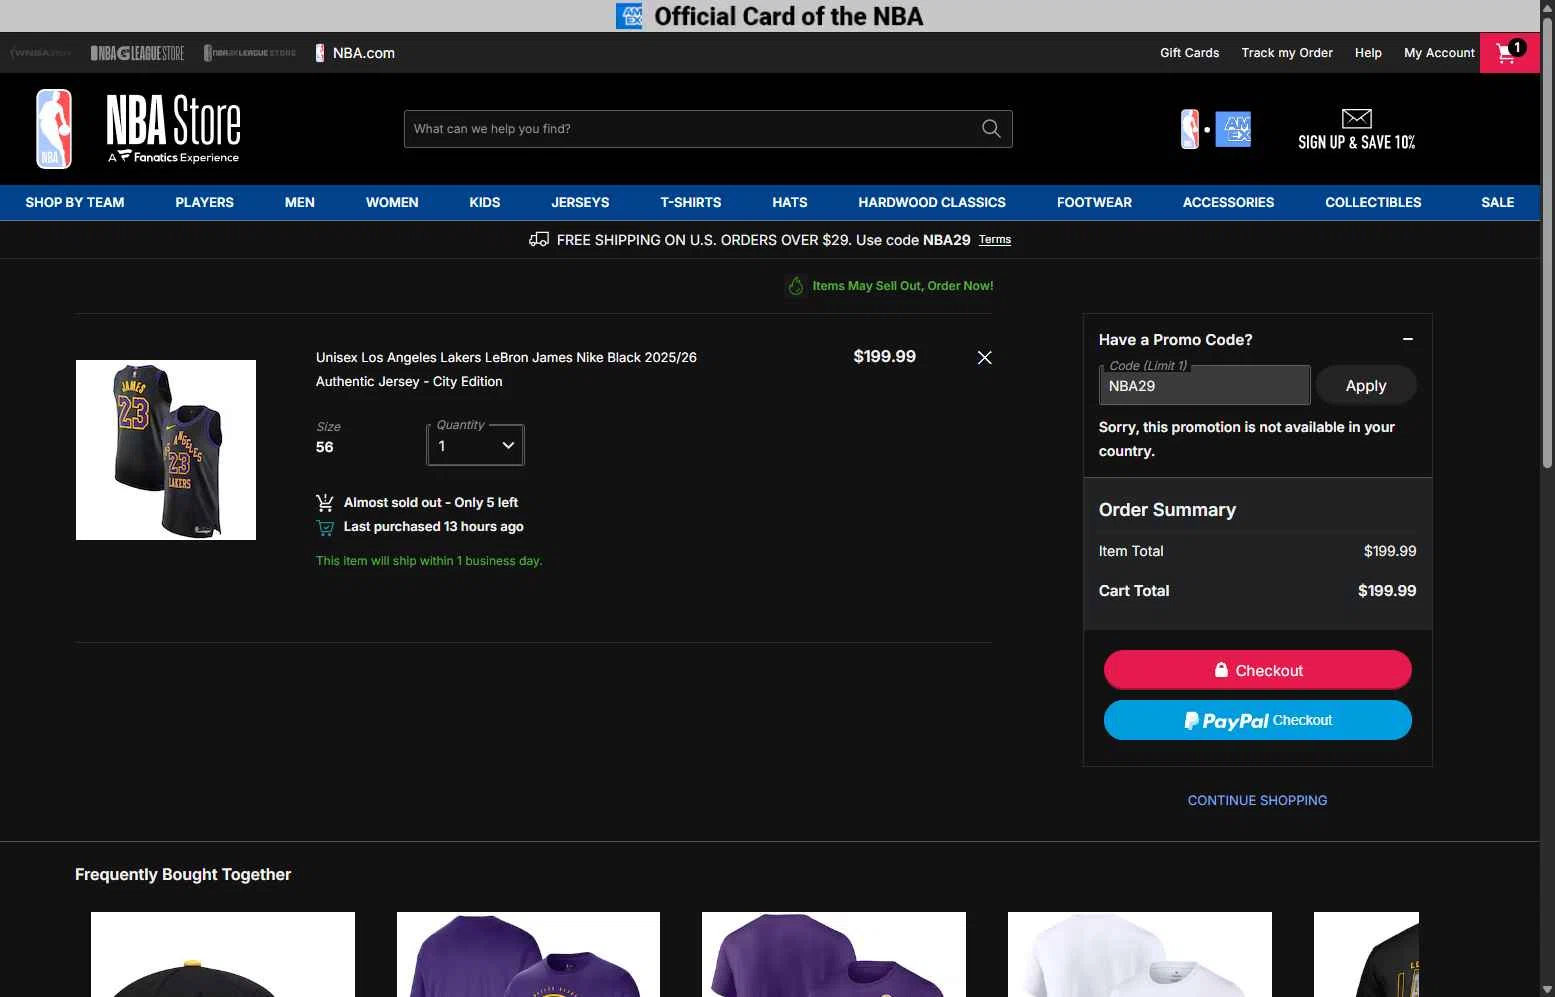Click the Continue Shopping link
This screenshot has height=997, width=1555.
tap(1257, 800)
